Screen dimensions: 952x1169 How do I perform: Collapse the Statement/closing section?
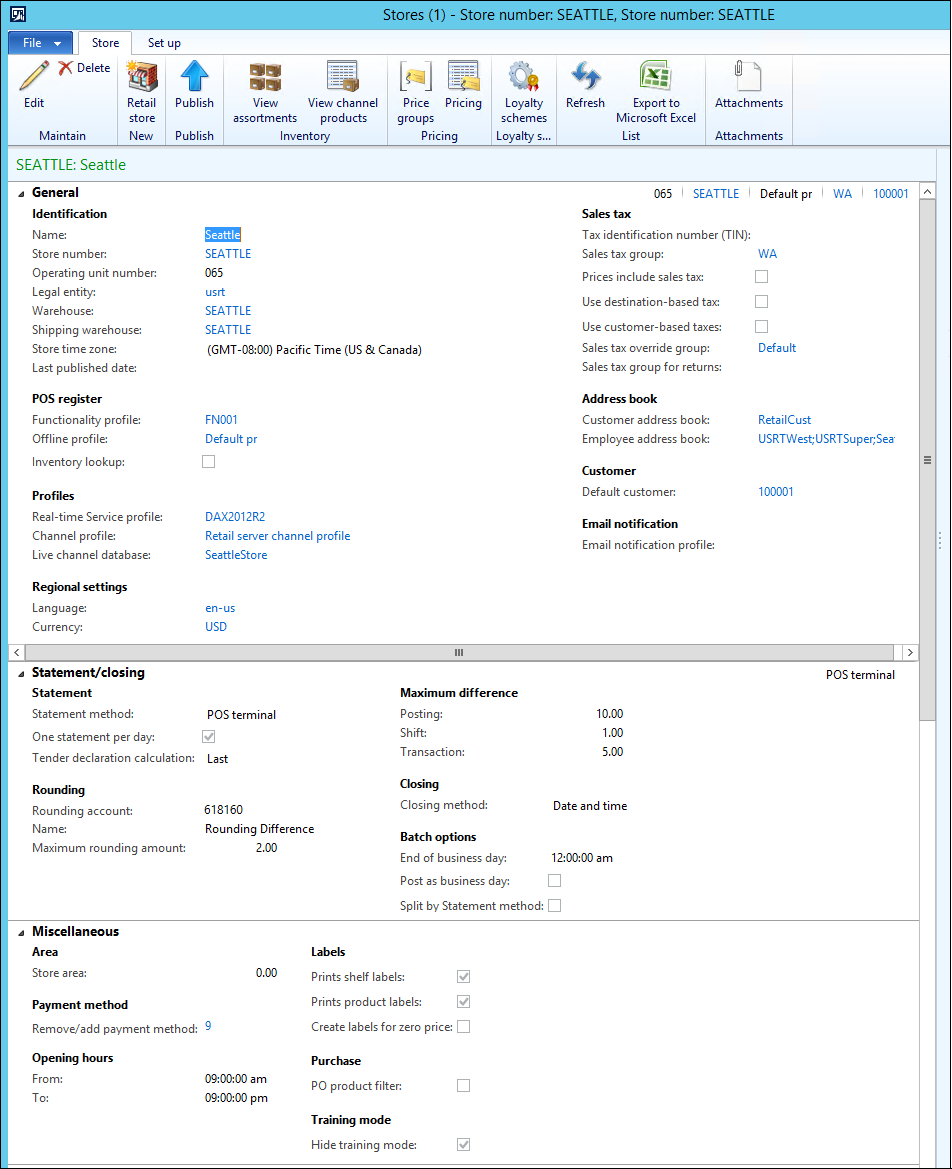point(21,673)
